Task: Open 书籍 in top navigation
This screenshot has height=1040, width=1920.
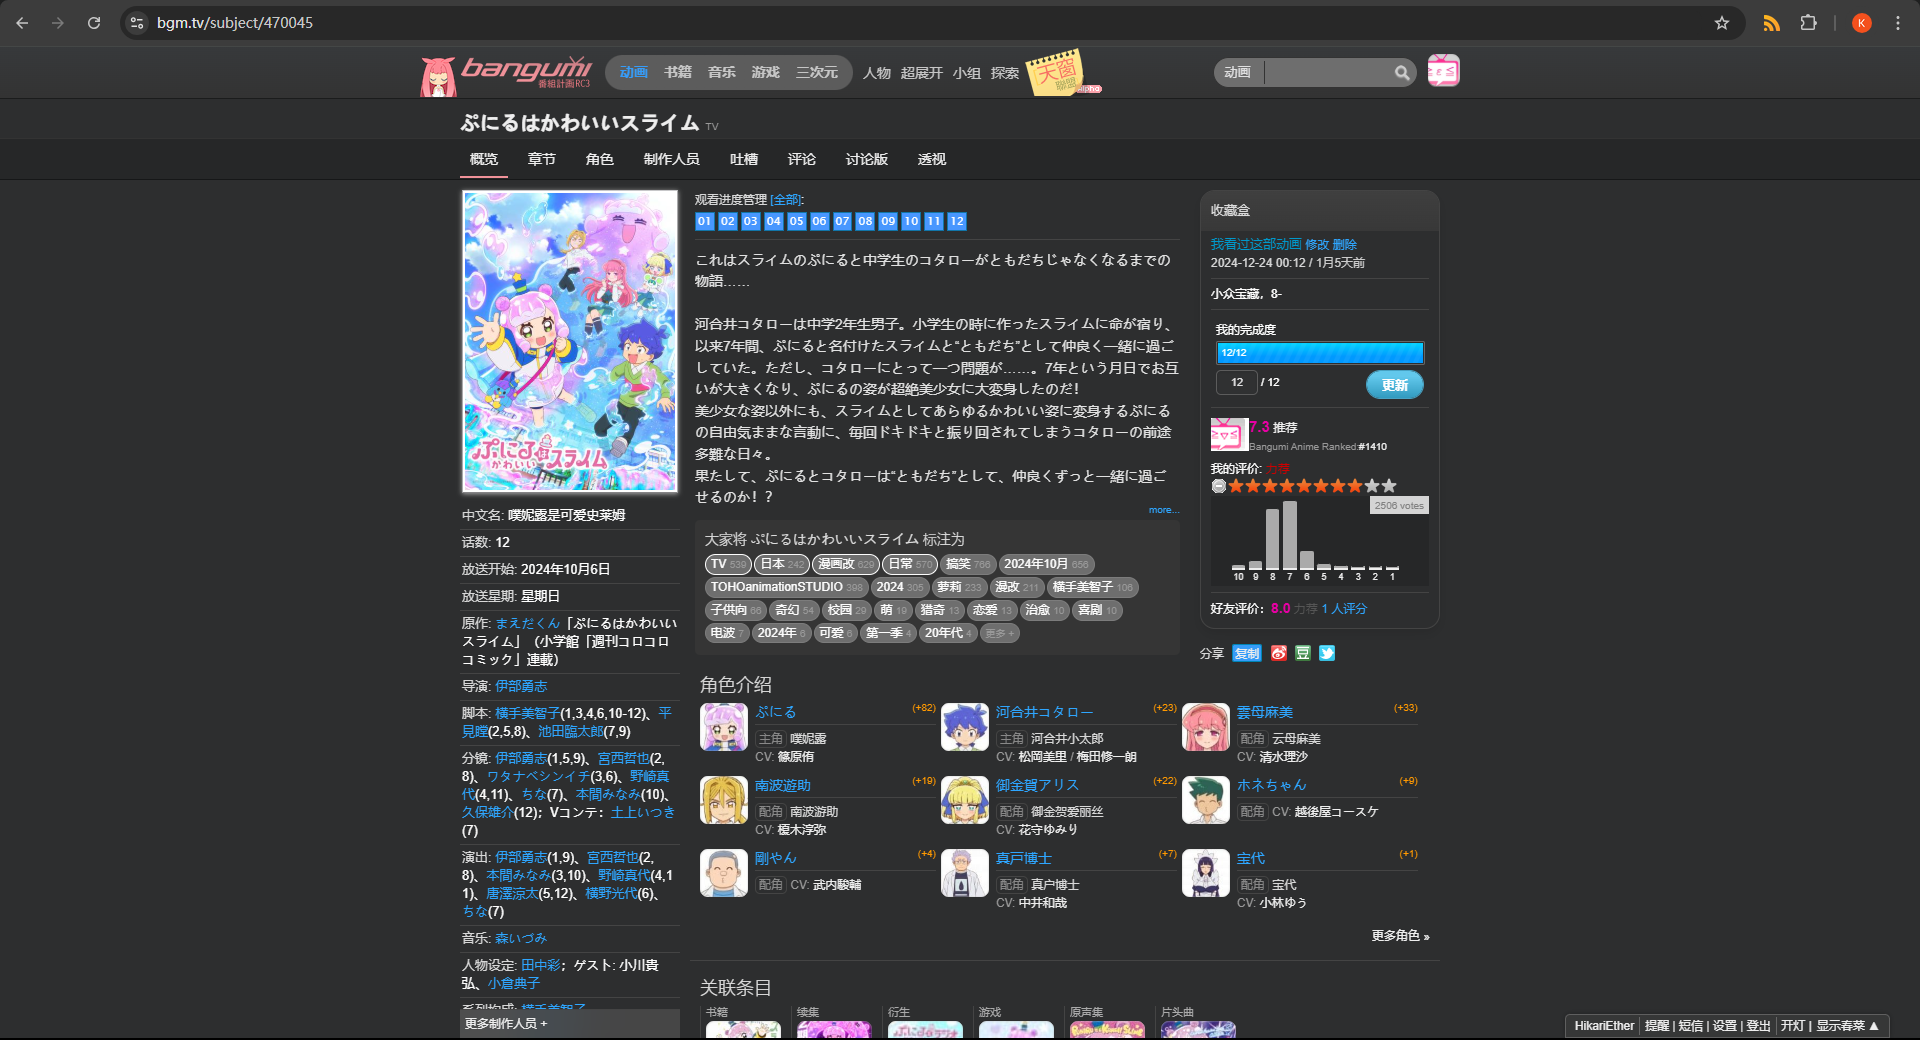Action: pos(678,72)
